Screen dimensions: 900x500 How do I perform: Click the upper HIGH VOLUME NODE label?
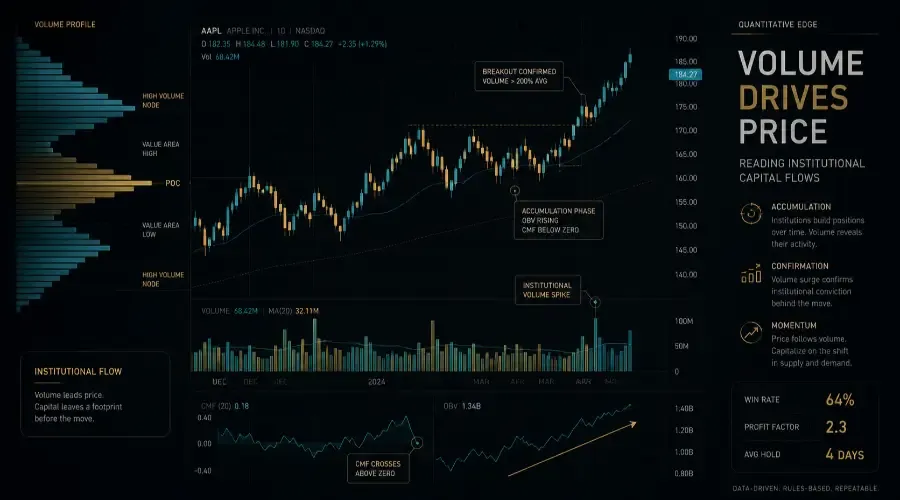(x=163, y=100)
